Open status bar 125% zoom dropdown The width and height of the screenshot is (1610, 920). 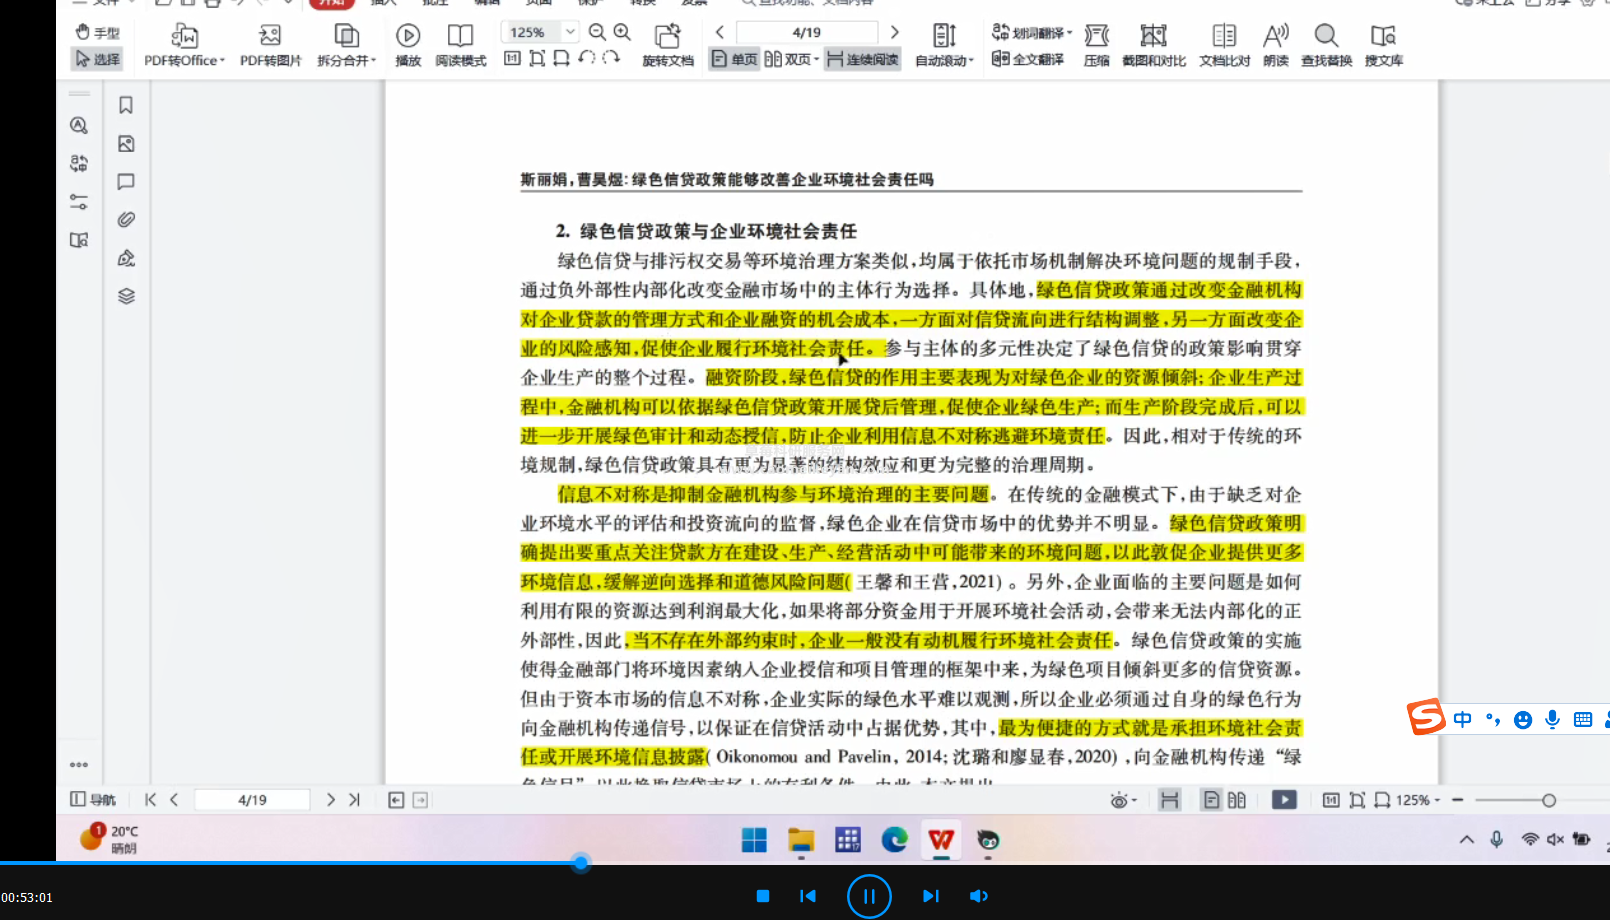[1418, 800]
